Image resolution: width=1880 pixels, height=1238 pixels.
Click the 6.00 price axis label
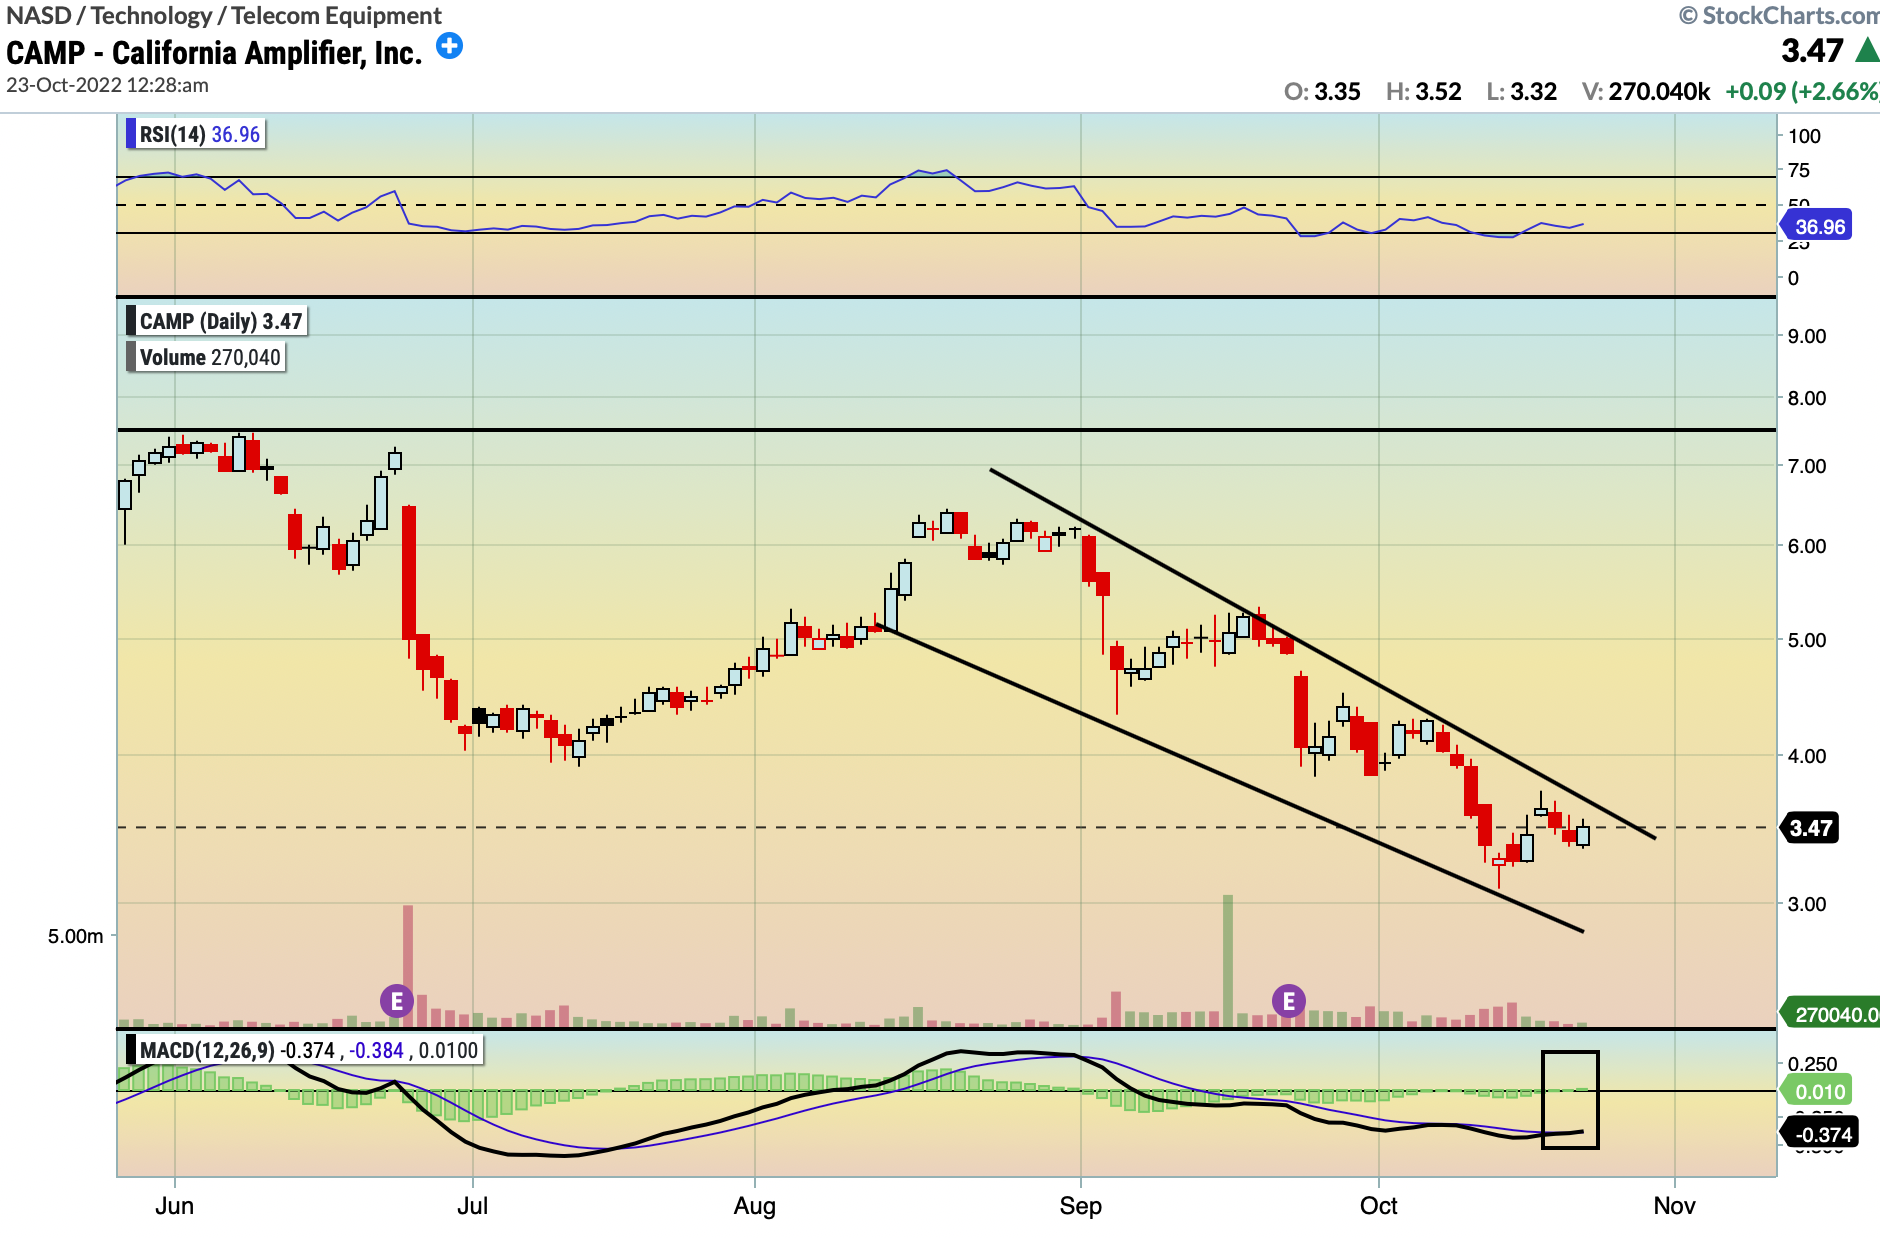(x=1807, y=546)
